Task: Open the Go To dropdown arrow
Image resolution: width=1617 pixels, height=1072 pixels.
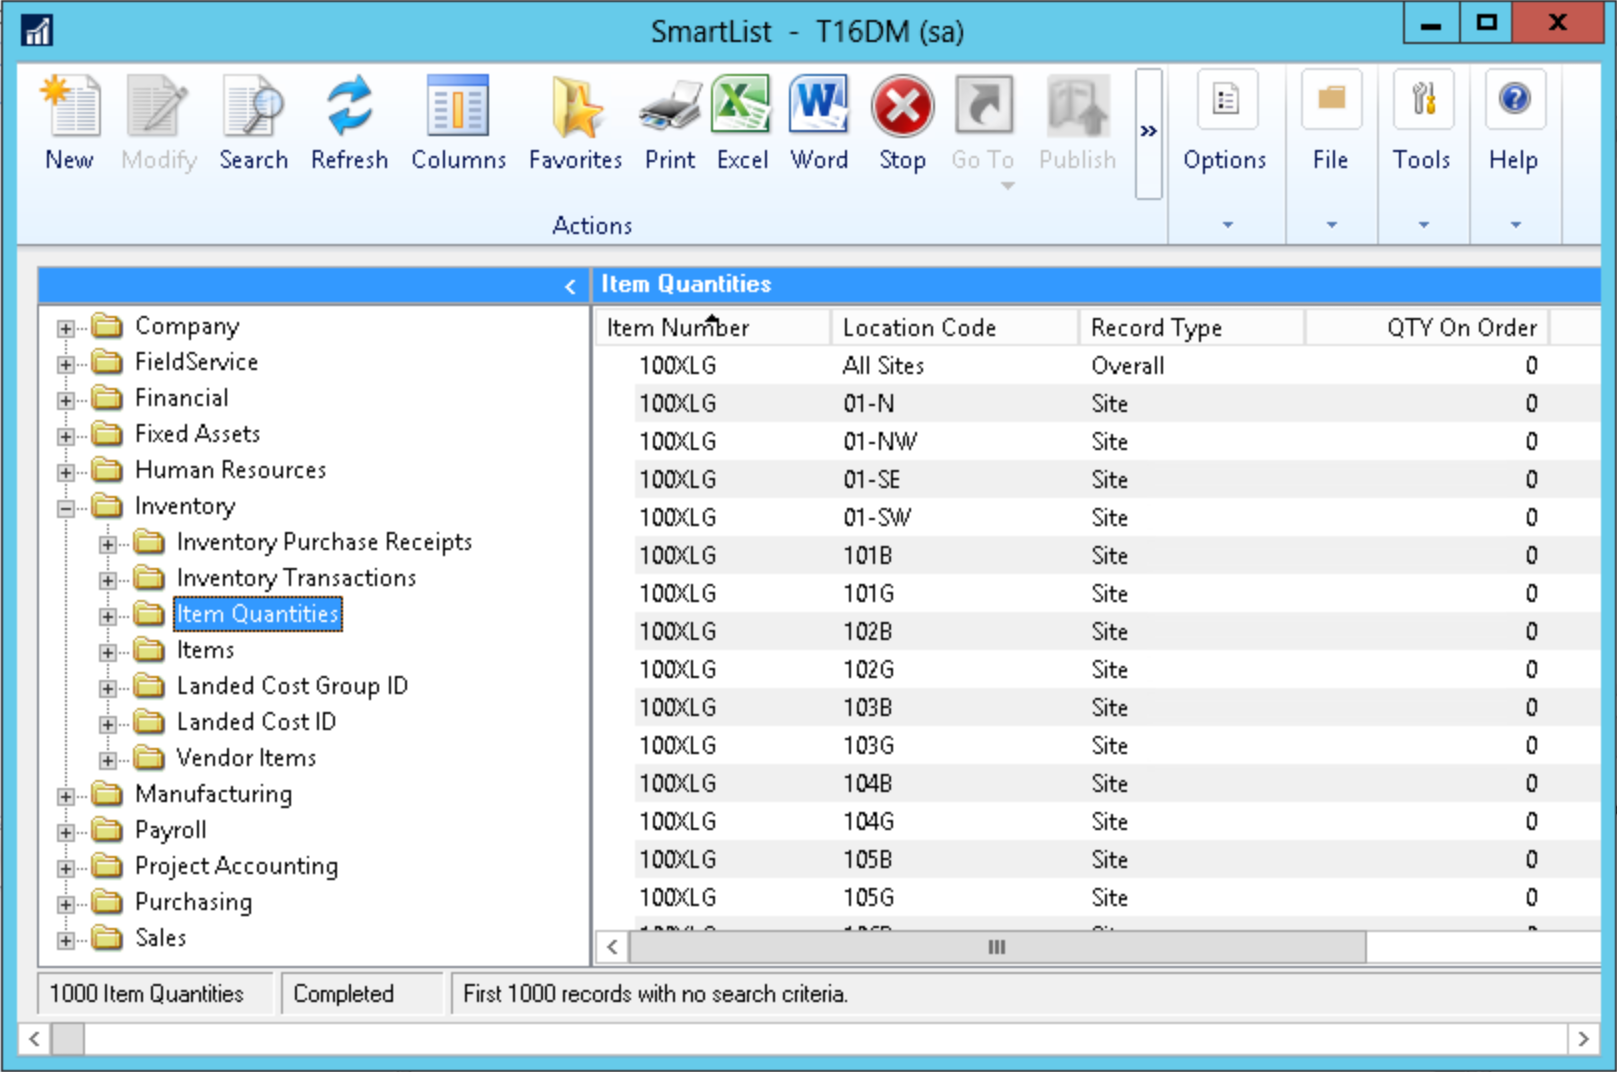Action: coord(1007,186)
